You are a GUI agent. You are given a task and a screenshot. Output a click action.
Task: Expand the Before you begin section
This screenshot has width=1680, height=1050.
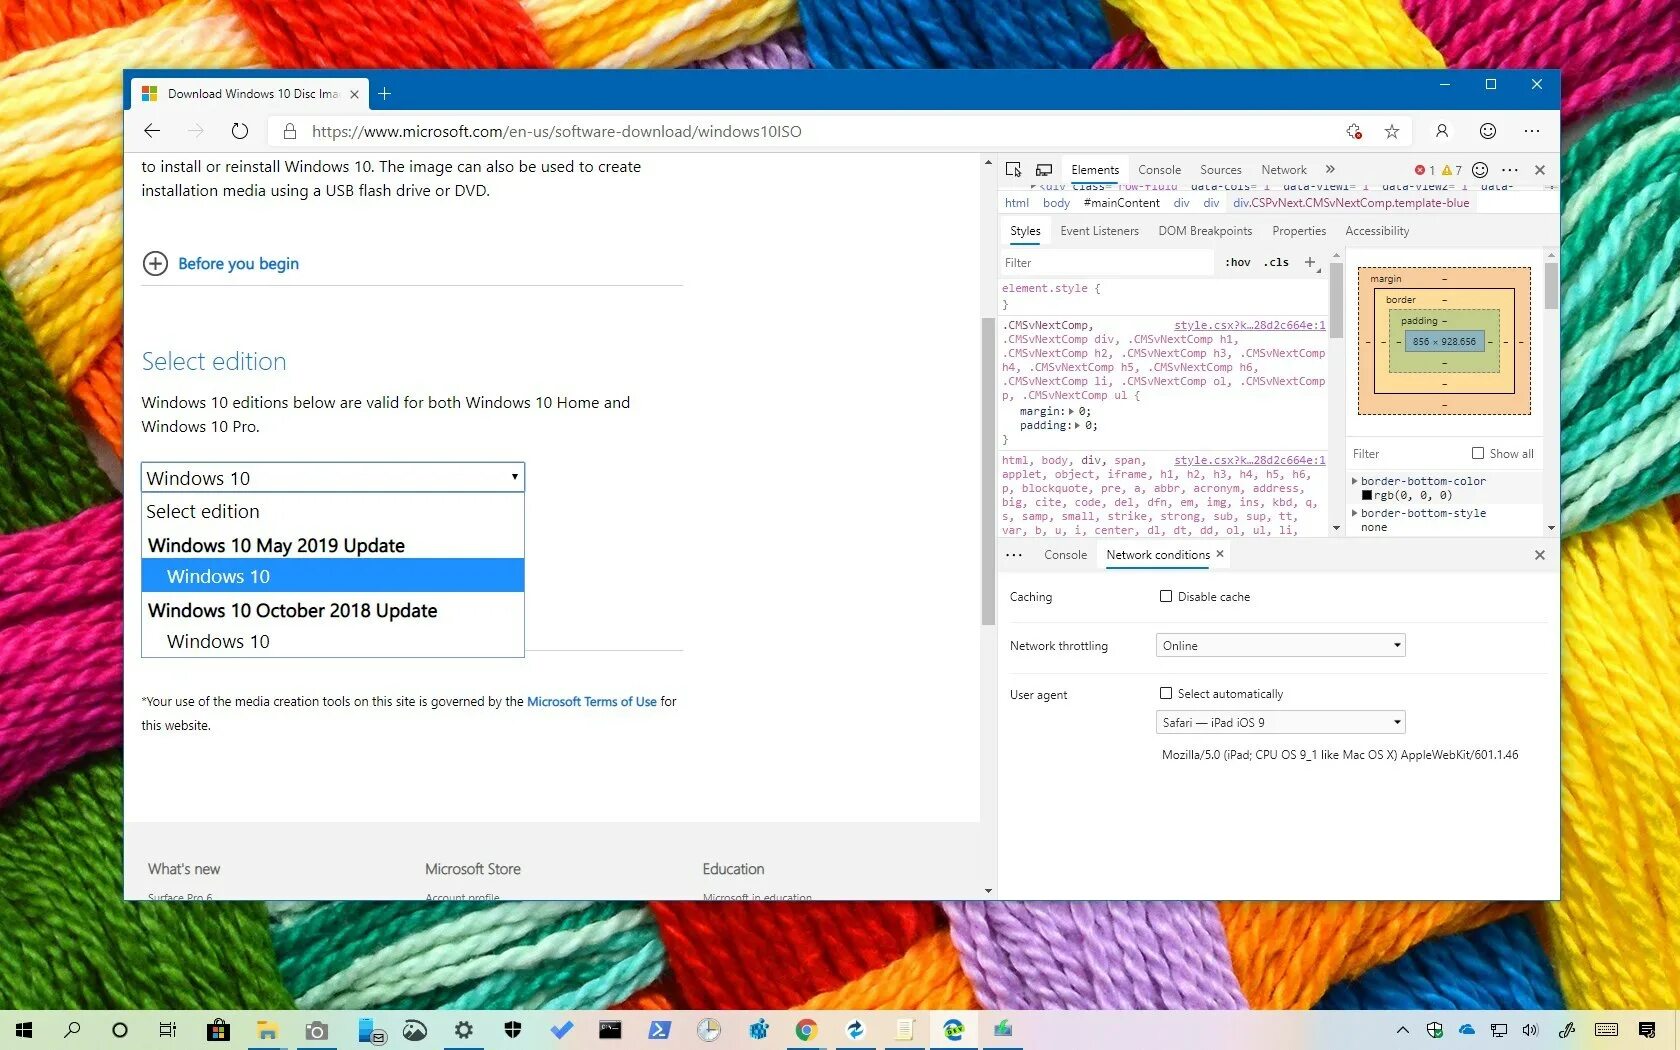pos(221,263)
